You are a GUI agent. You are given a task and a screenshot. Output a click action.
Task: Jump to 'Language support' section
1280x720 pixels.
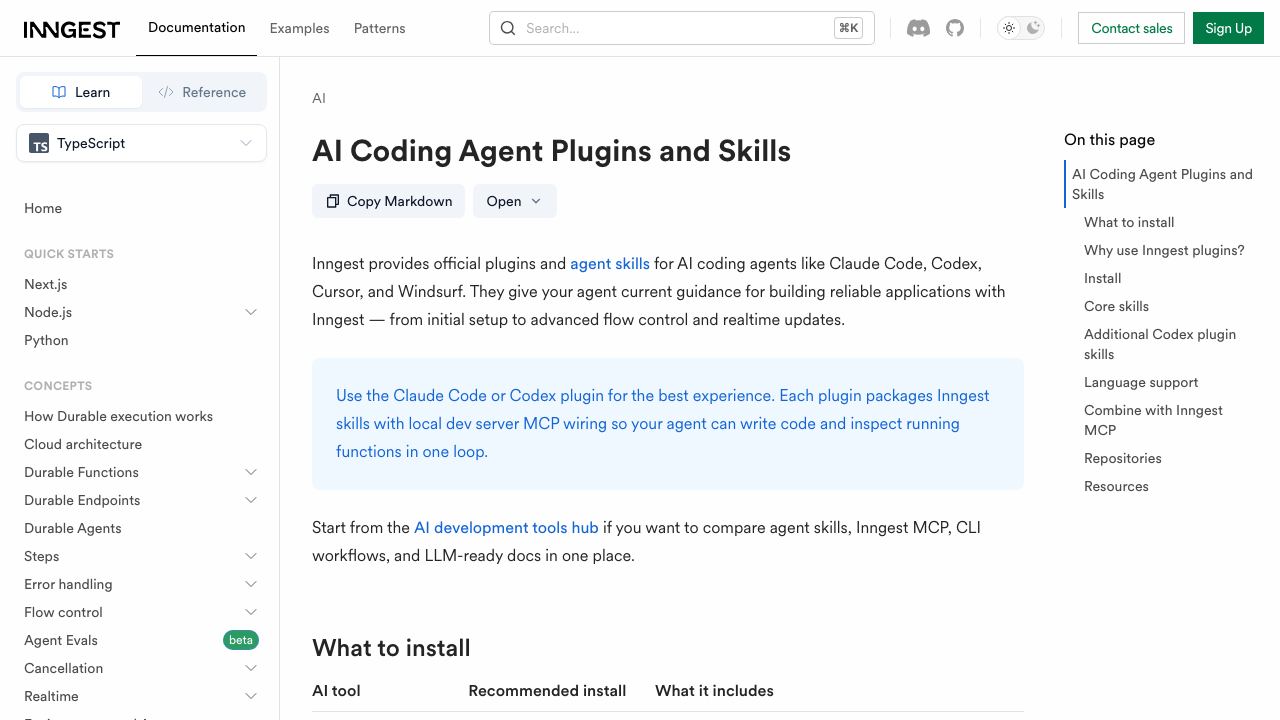[1141, 382]
